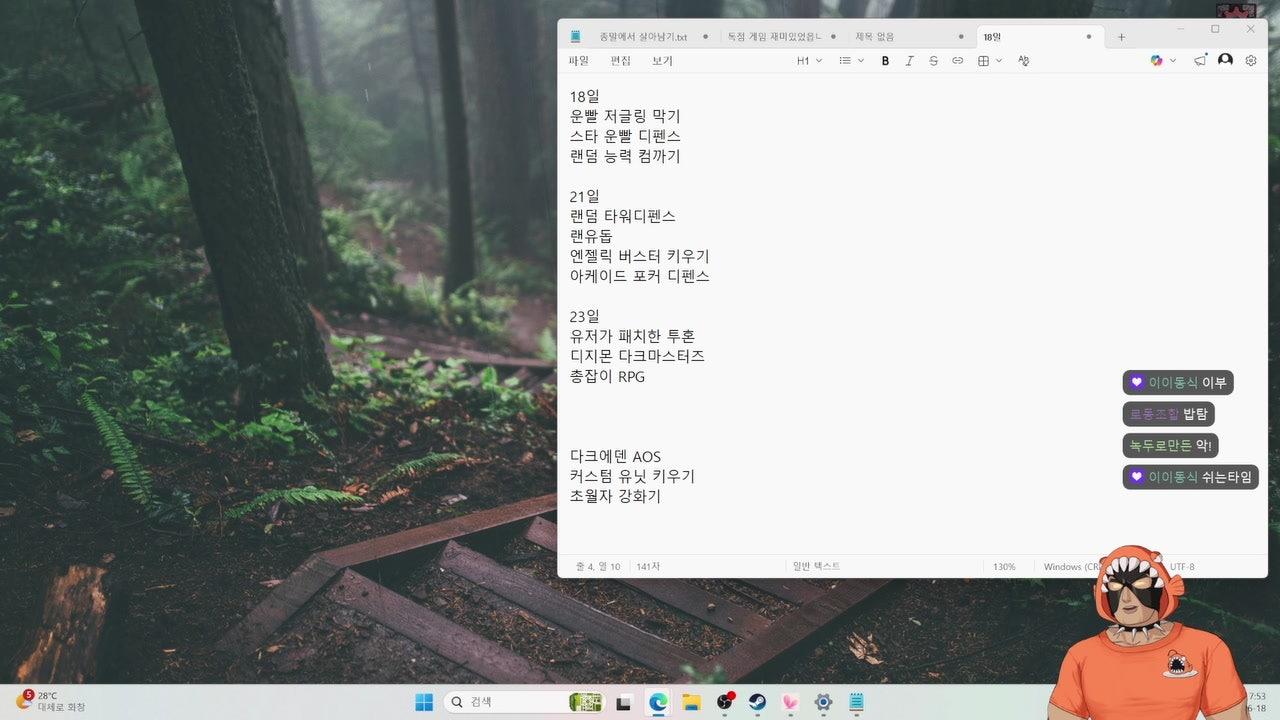
Task: Open Task View in the taskbar
Action: coord(624,702)
